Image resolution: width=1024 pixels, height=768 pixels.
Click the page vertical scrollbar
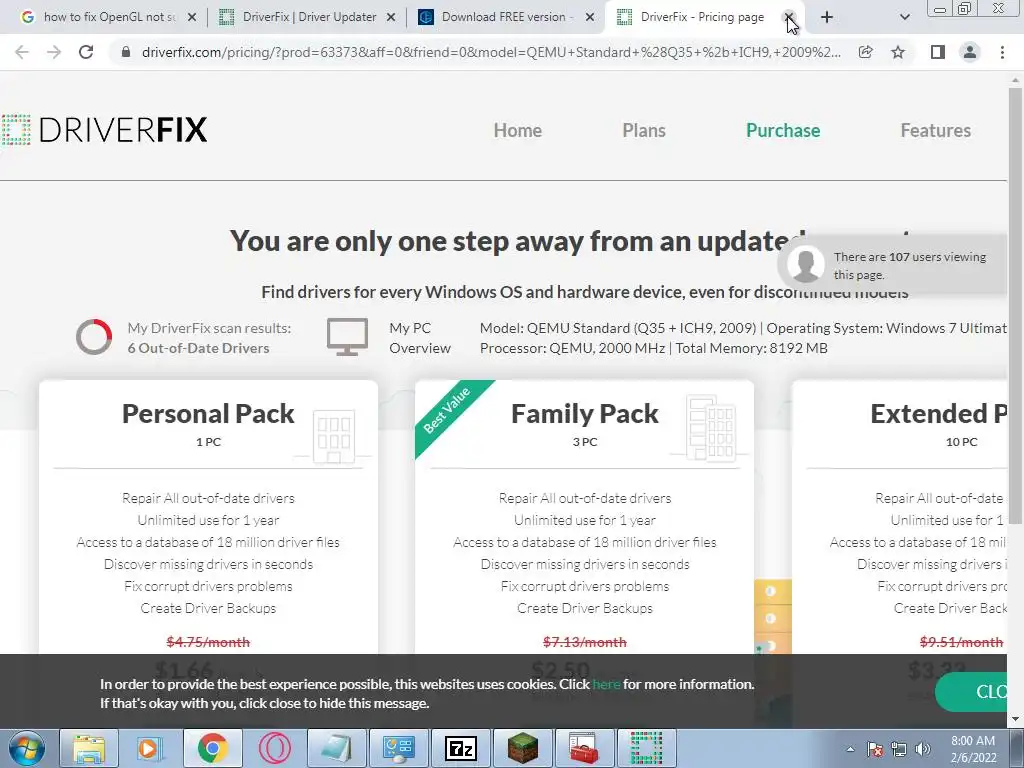pyautogui.click(x=1015, y=305)
